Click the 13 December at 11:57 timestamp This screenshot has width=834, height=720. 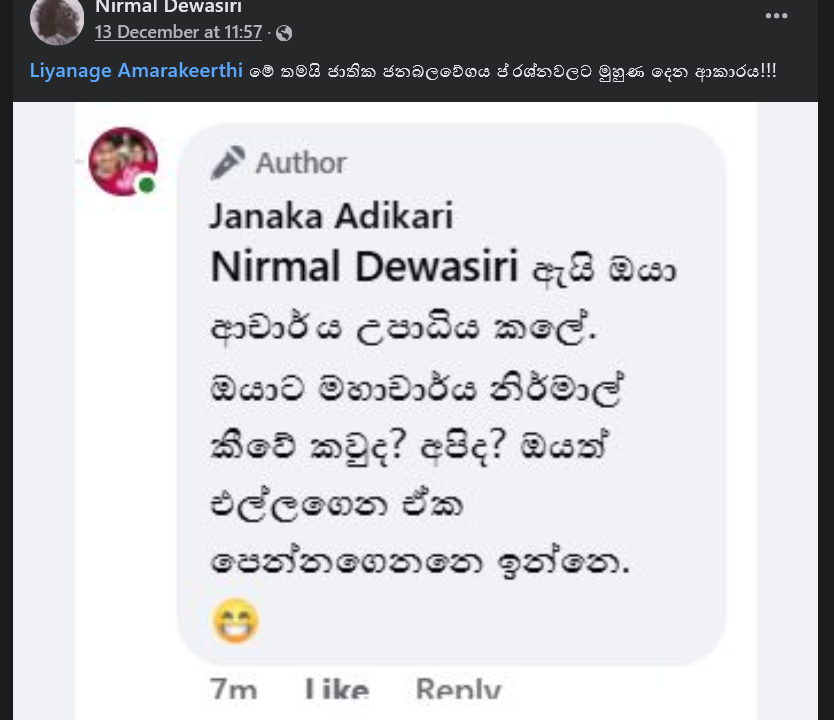point(178,32)
